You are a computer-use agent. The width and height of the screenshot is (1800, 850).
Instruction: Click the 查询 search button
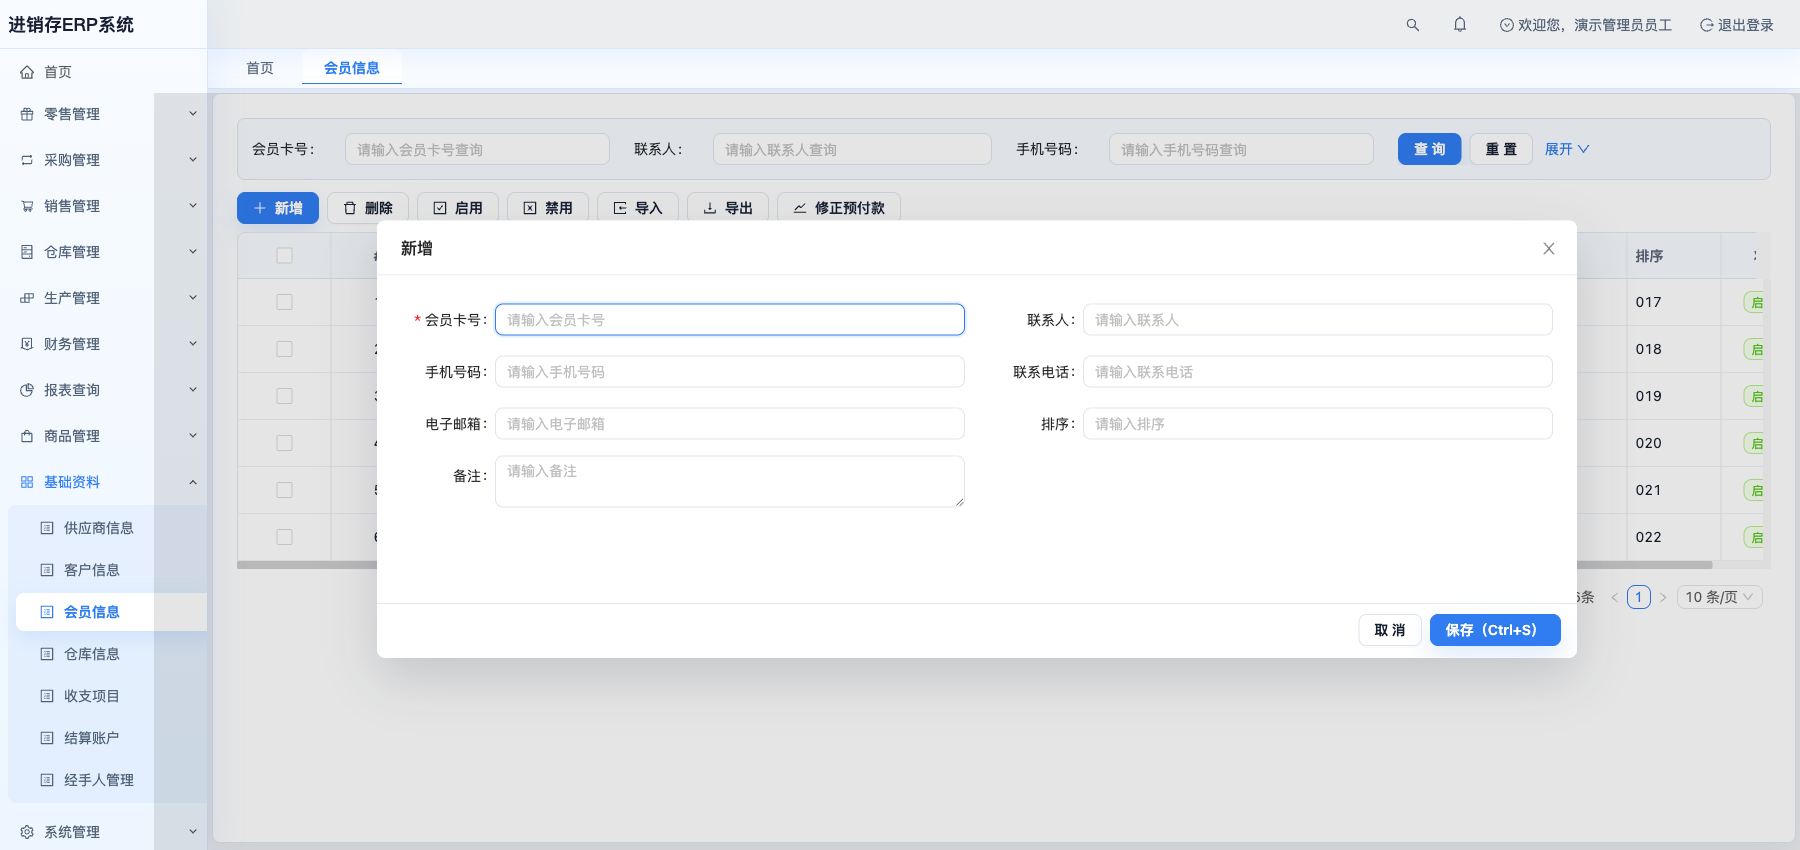pos(1430,149)
